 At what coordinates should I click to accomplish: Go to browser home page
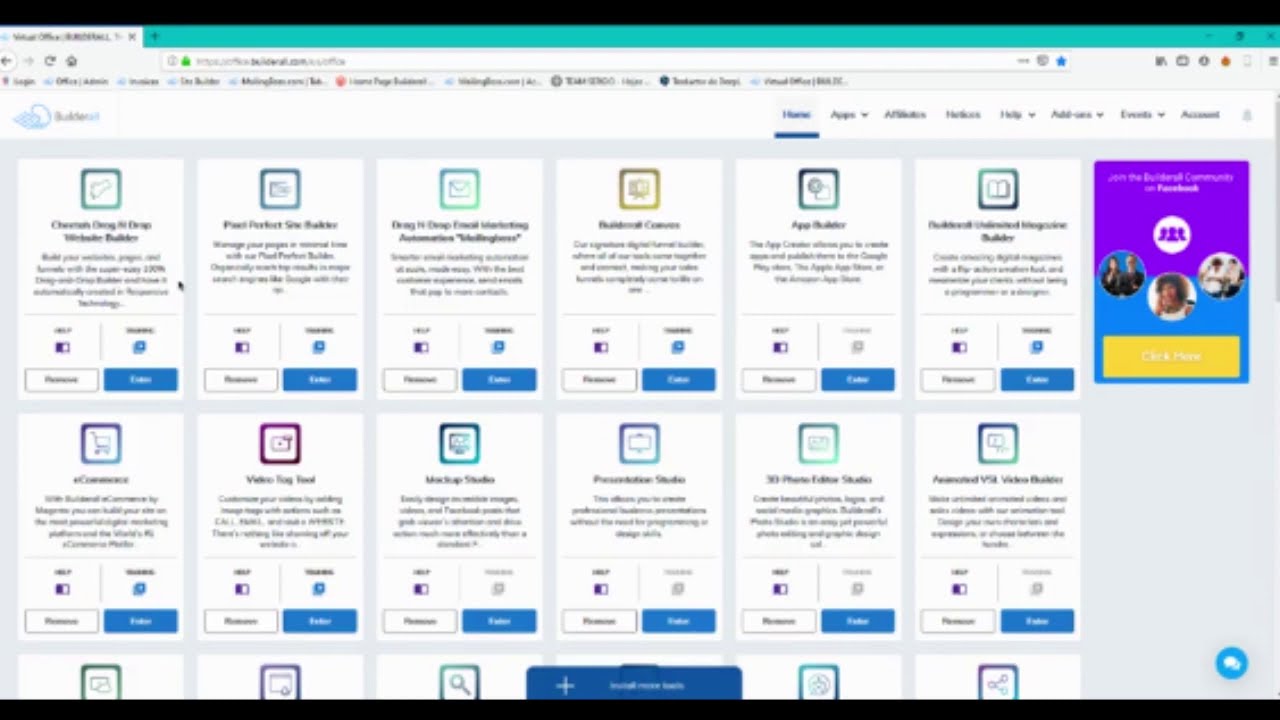point(71,61)
